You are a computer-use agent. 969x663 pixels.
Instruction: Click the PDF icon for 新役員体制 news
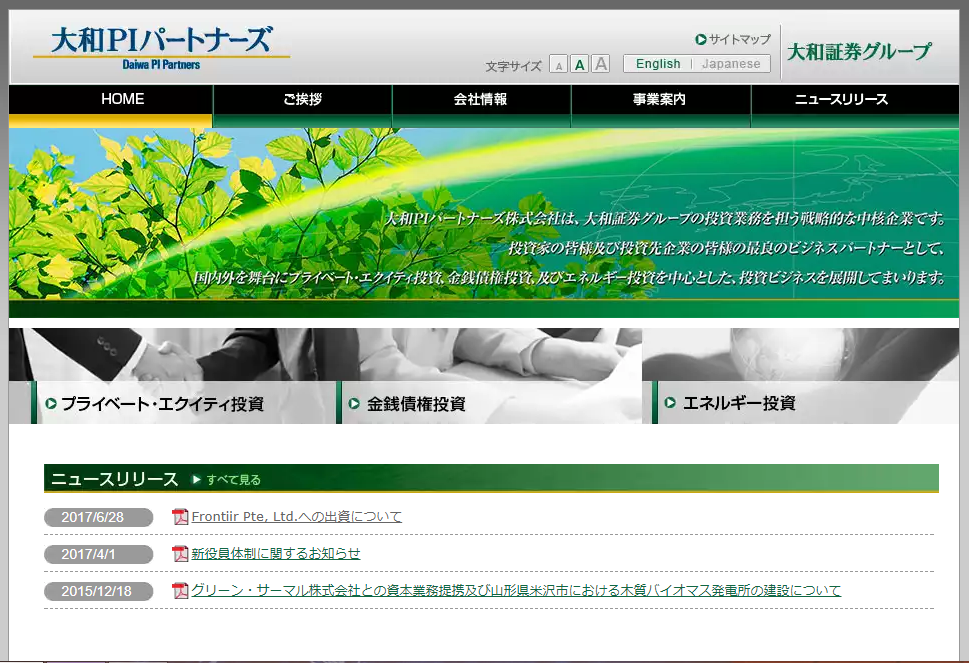[x=180, y=554]
